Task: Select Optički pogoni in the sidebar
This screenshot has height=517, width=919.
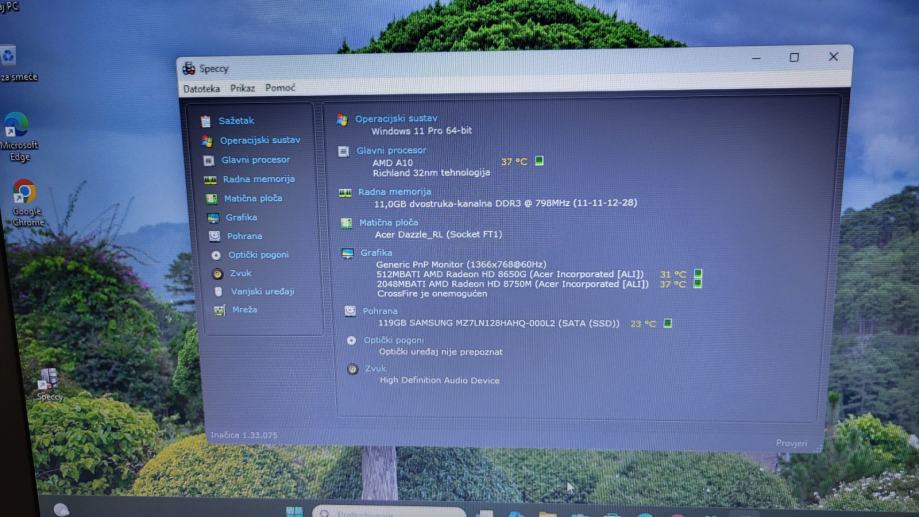Action: point(258,255)
